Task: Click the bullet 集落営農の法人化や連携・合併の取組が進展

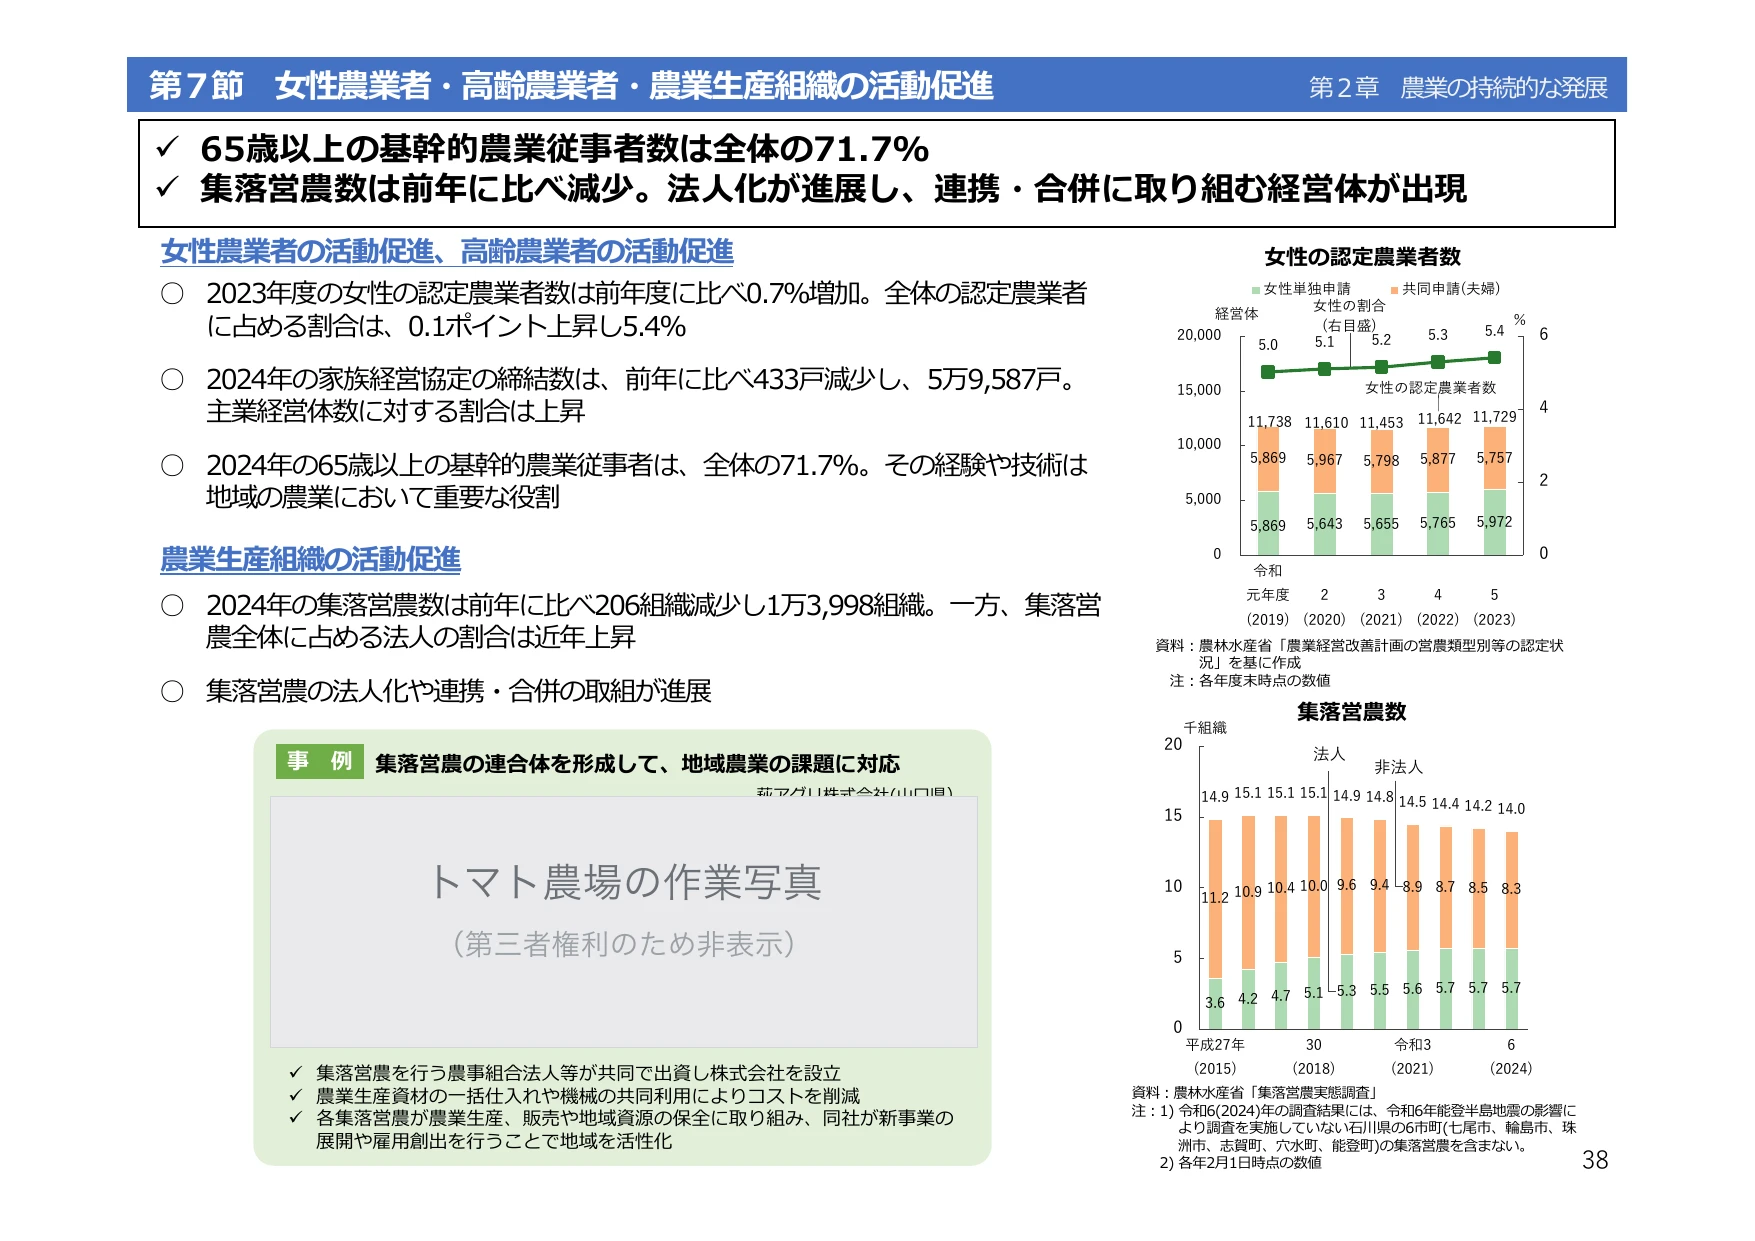Action: (458, 691)
